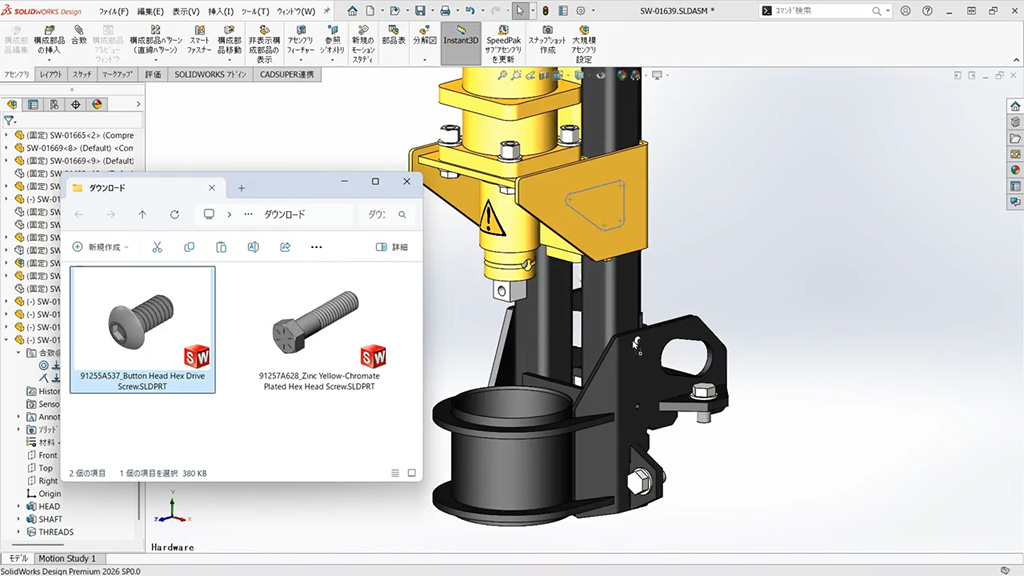Select the スマートファスナー (Smart Fasteners) tool

200,31
